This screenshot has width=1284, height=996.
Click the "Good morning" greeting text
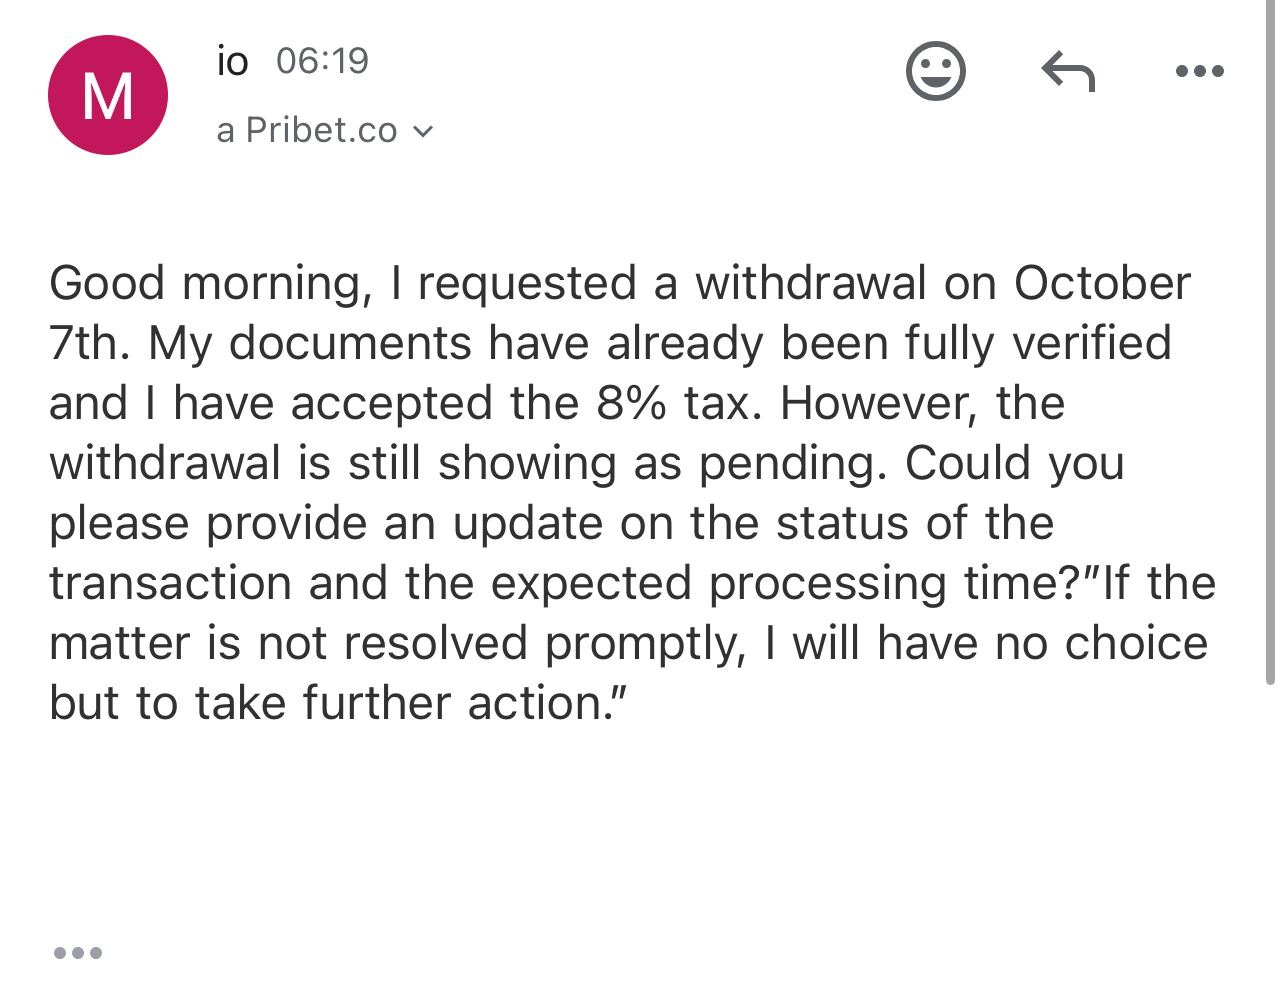pos(206,283)
